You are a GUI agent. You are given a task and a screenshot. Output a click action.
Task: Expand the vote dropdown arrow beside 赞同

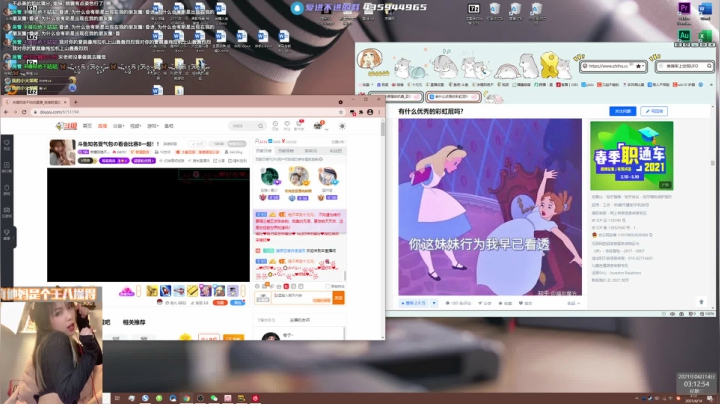point(434,303)
